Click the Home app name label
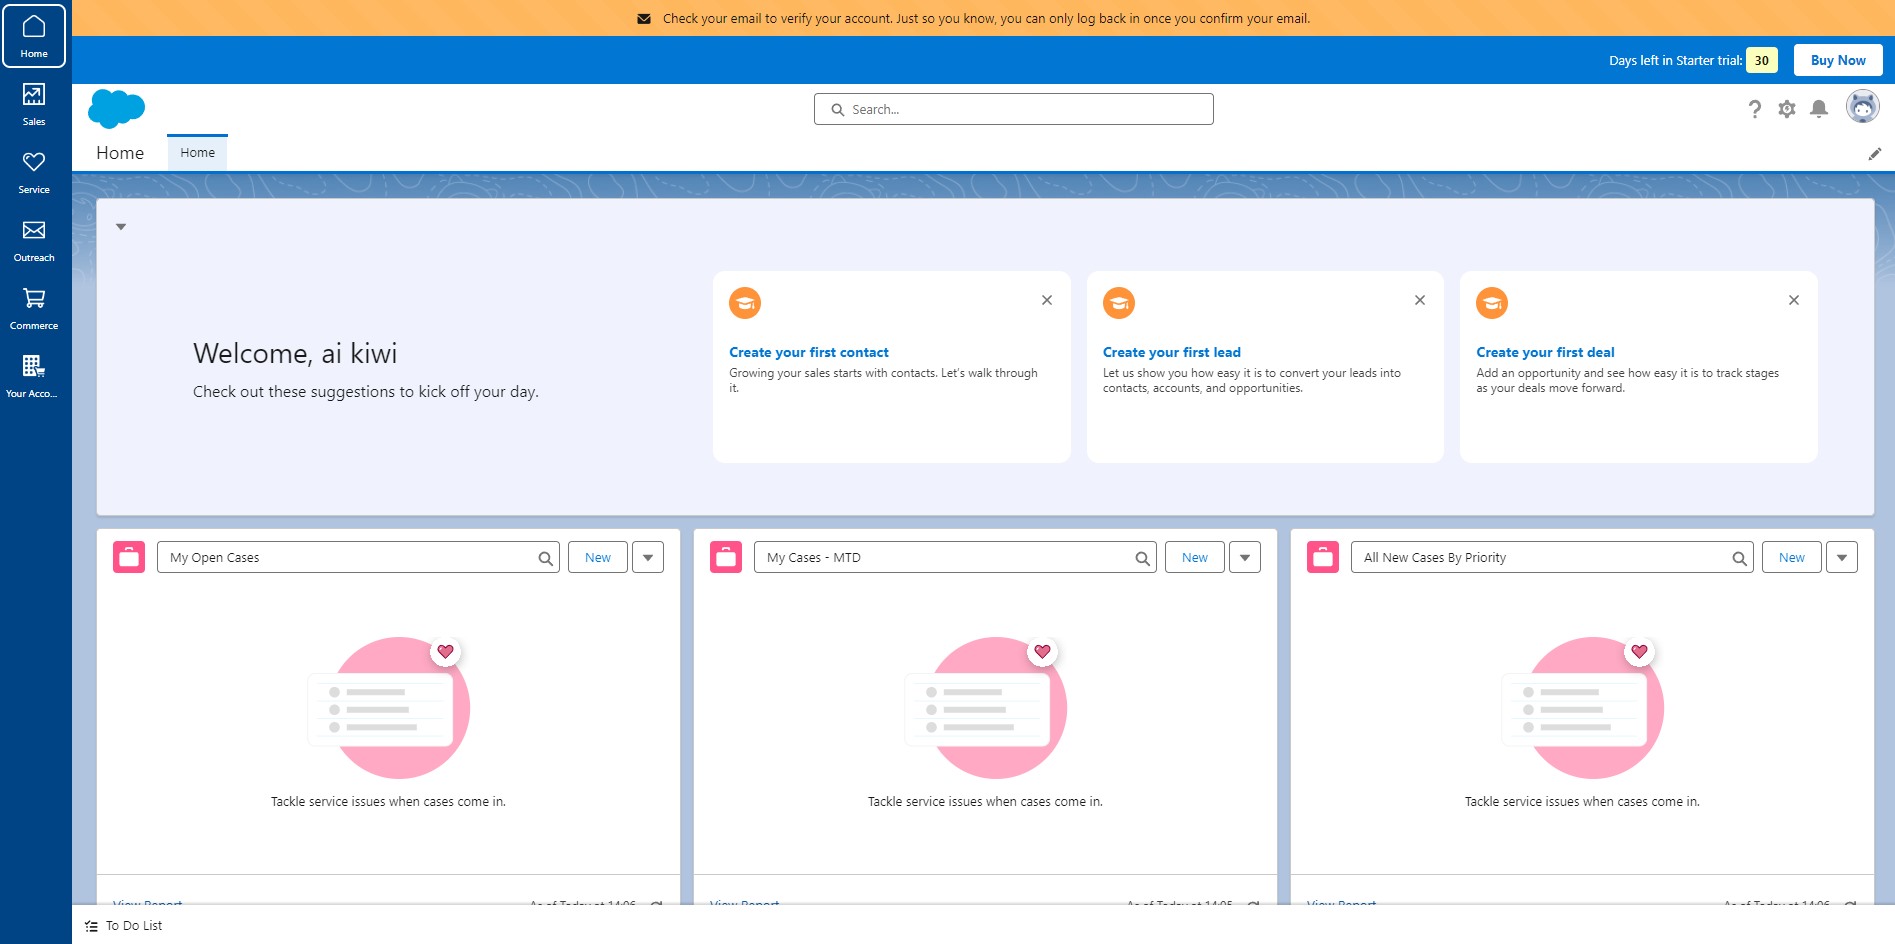 point(120,153)
